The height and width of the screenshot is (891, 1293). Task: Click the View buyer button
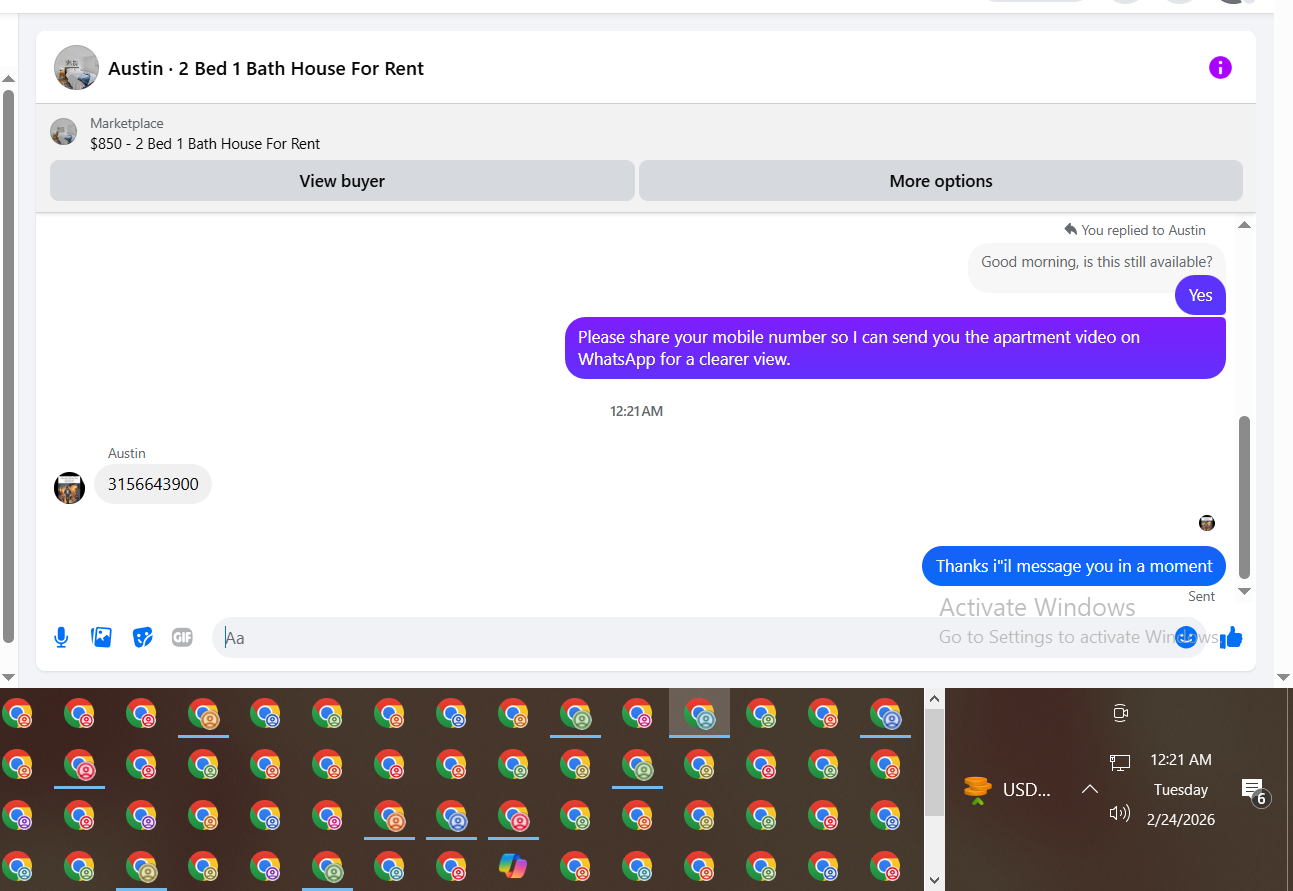point(342,181)
